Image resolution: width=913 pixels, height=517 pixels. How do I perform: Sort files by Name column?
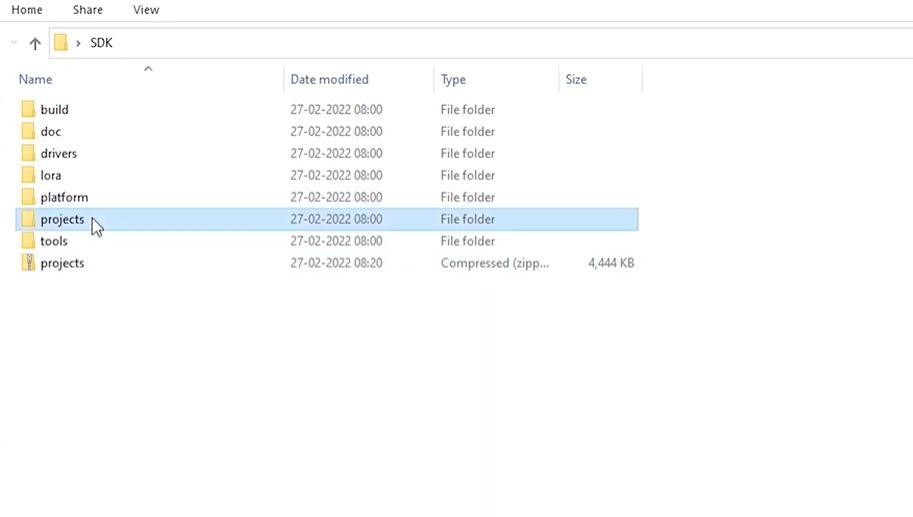pos(36,79)
